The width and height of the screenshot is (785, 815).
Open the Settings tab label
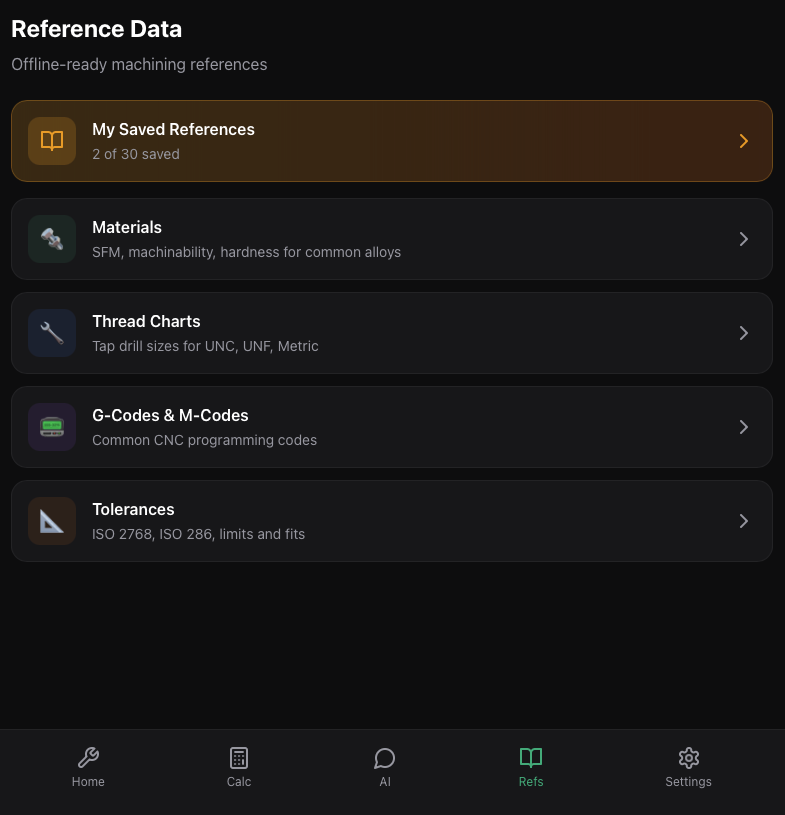coord(688,782)
